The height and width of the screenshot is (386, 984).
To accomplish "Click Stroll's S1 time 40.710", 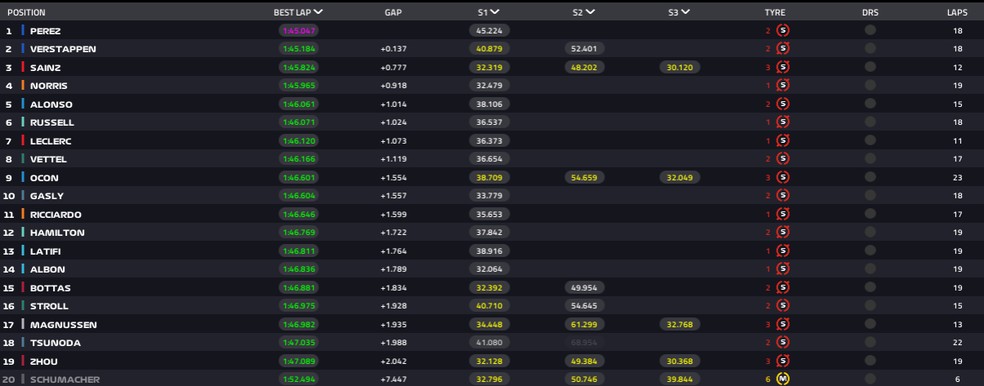I will coord(489,306).
